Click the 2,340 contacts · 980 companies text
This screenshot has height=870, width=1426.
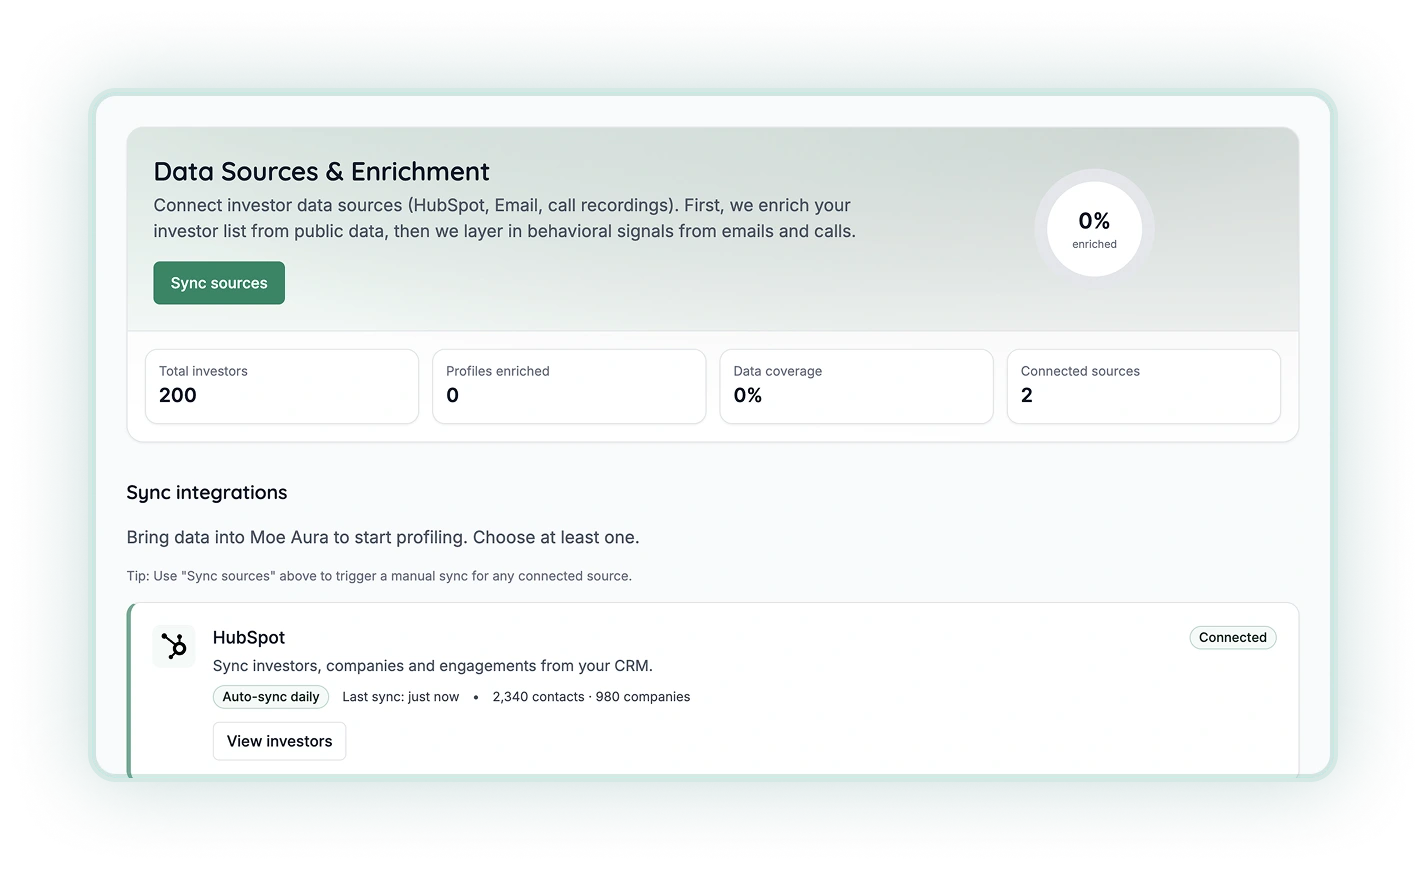click(x=591, y=697)
